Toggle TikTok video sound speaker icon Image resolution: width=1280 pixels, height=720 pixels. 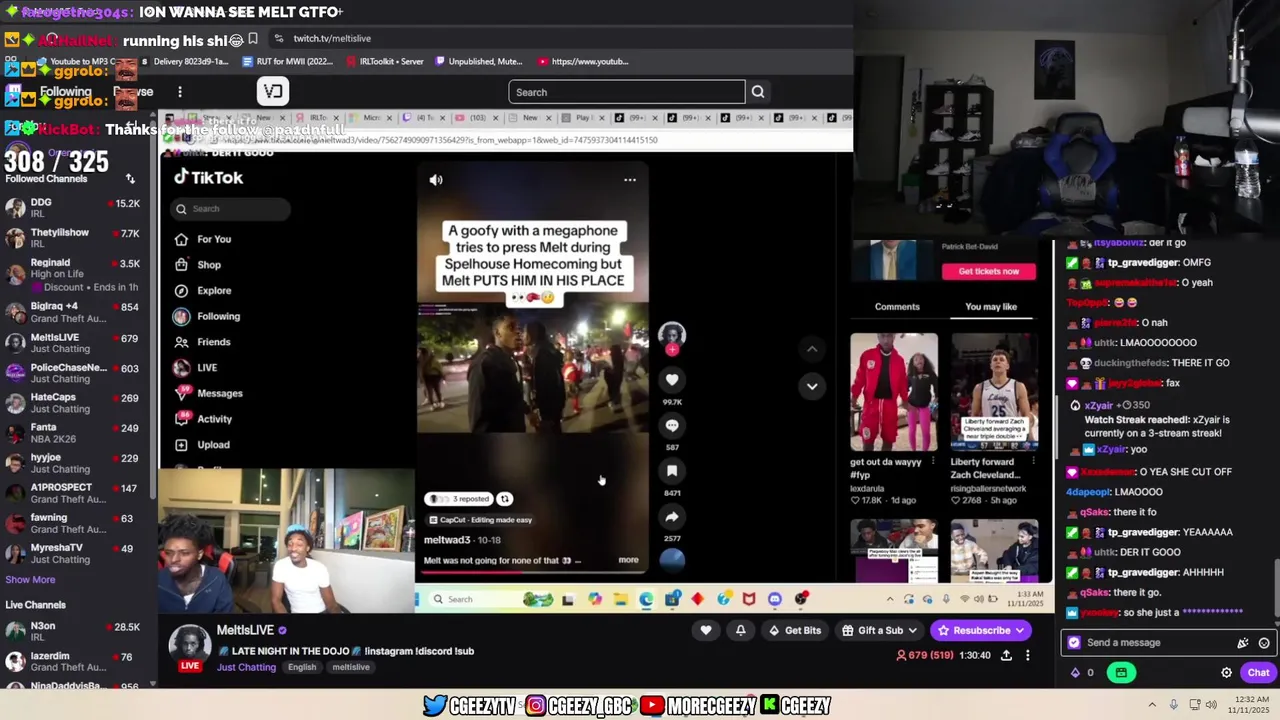tap(436, 180)
